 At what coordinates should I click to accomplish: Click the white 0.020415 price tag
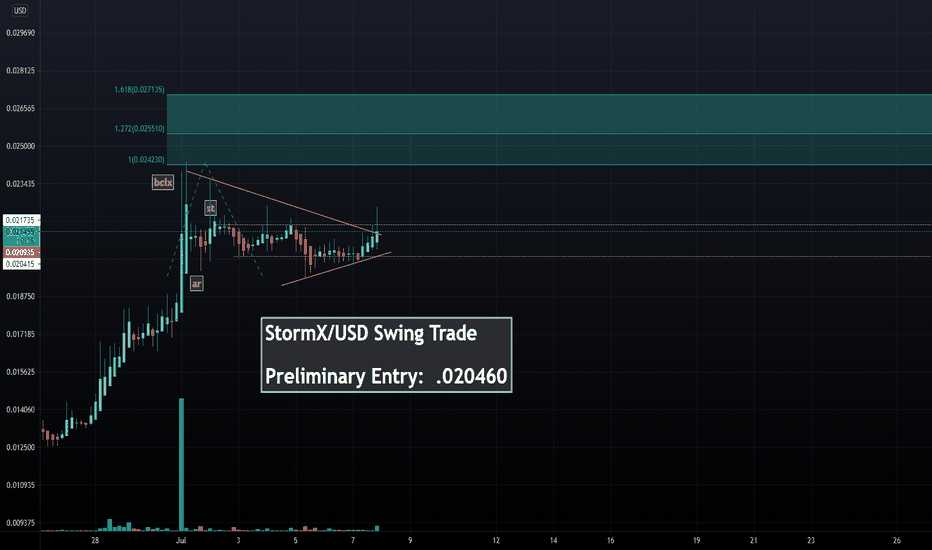(21, 264)
